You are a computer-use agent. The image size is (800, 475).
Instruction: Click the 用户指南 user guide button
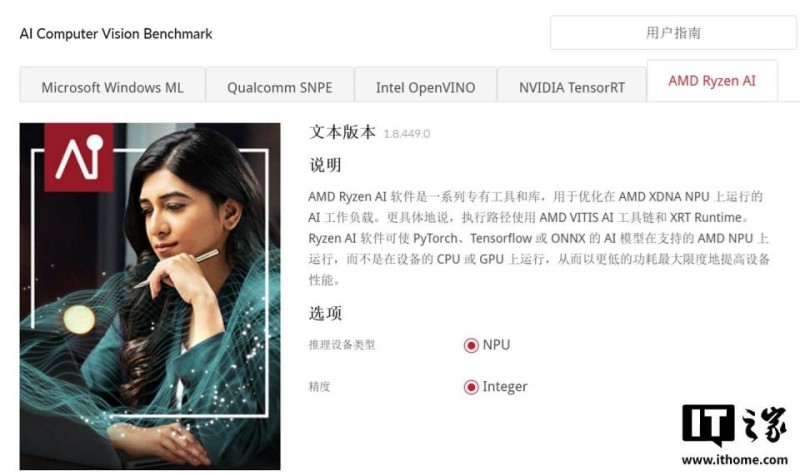tap(673, 33)
